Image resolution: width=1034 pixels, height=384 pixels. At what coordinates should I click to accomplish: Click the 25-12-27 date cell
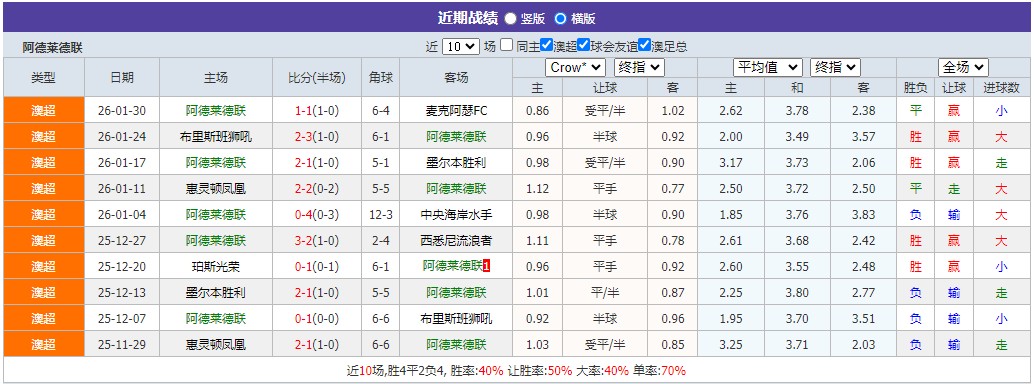(x=122, y=240)
